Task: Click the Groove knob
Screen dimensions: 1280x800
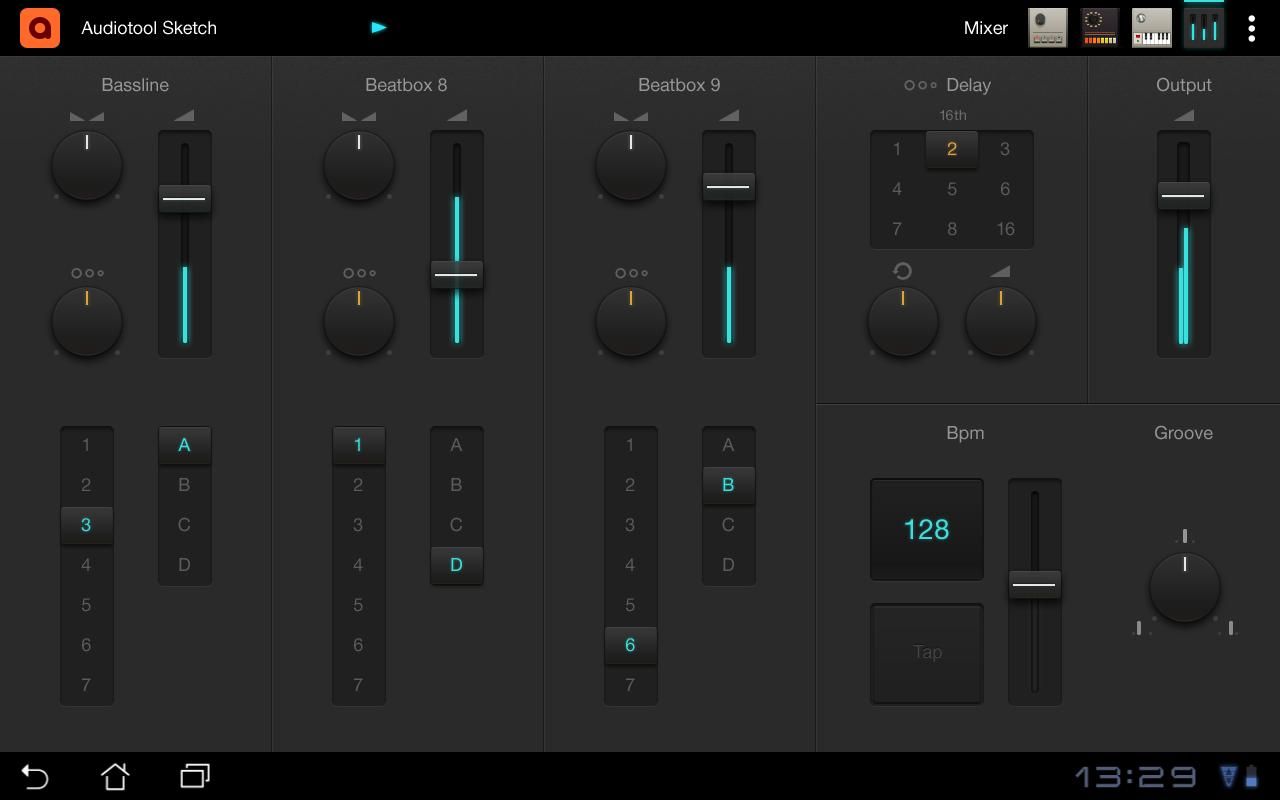Action: [x=1184, y=587]
